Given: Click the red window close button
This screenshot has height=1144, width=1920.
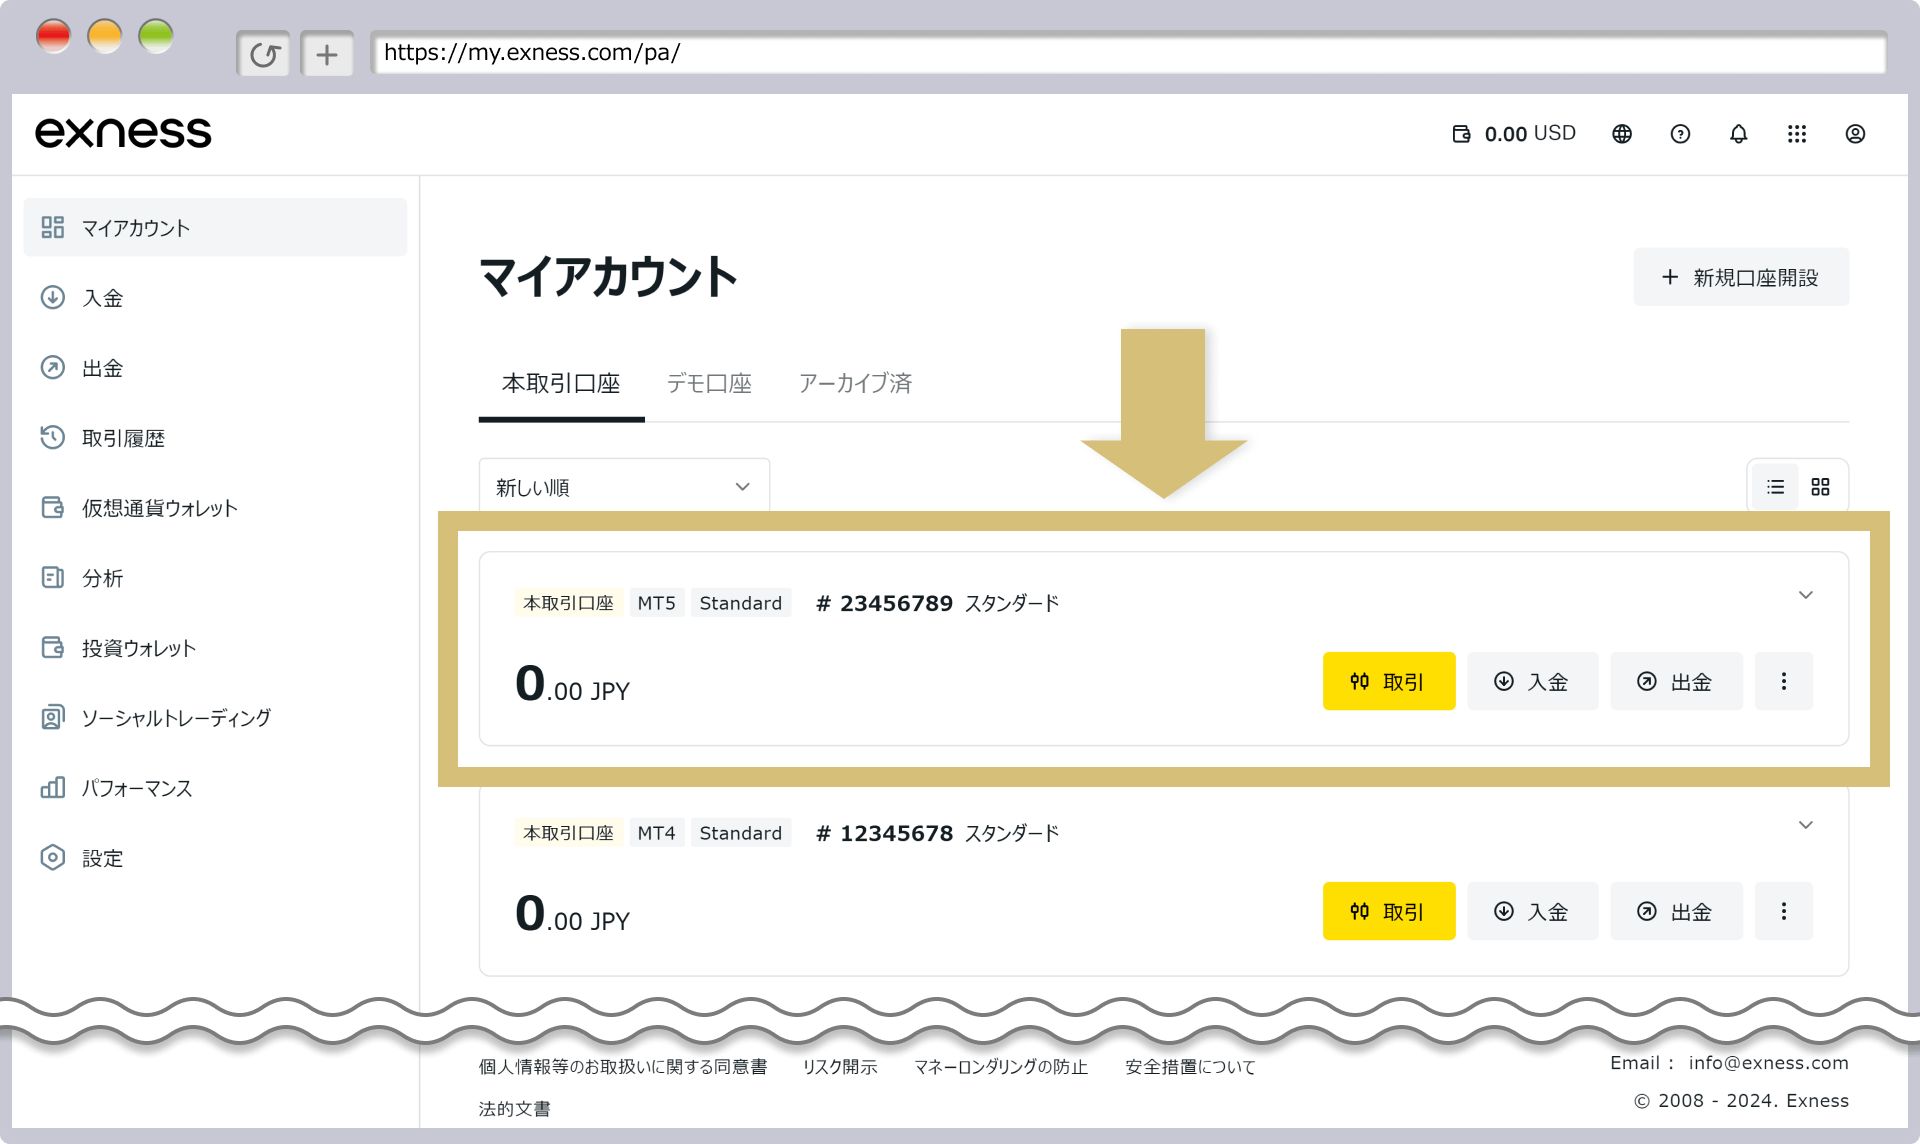Looking at the screenshot, I should [54, 37].
